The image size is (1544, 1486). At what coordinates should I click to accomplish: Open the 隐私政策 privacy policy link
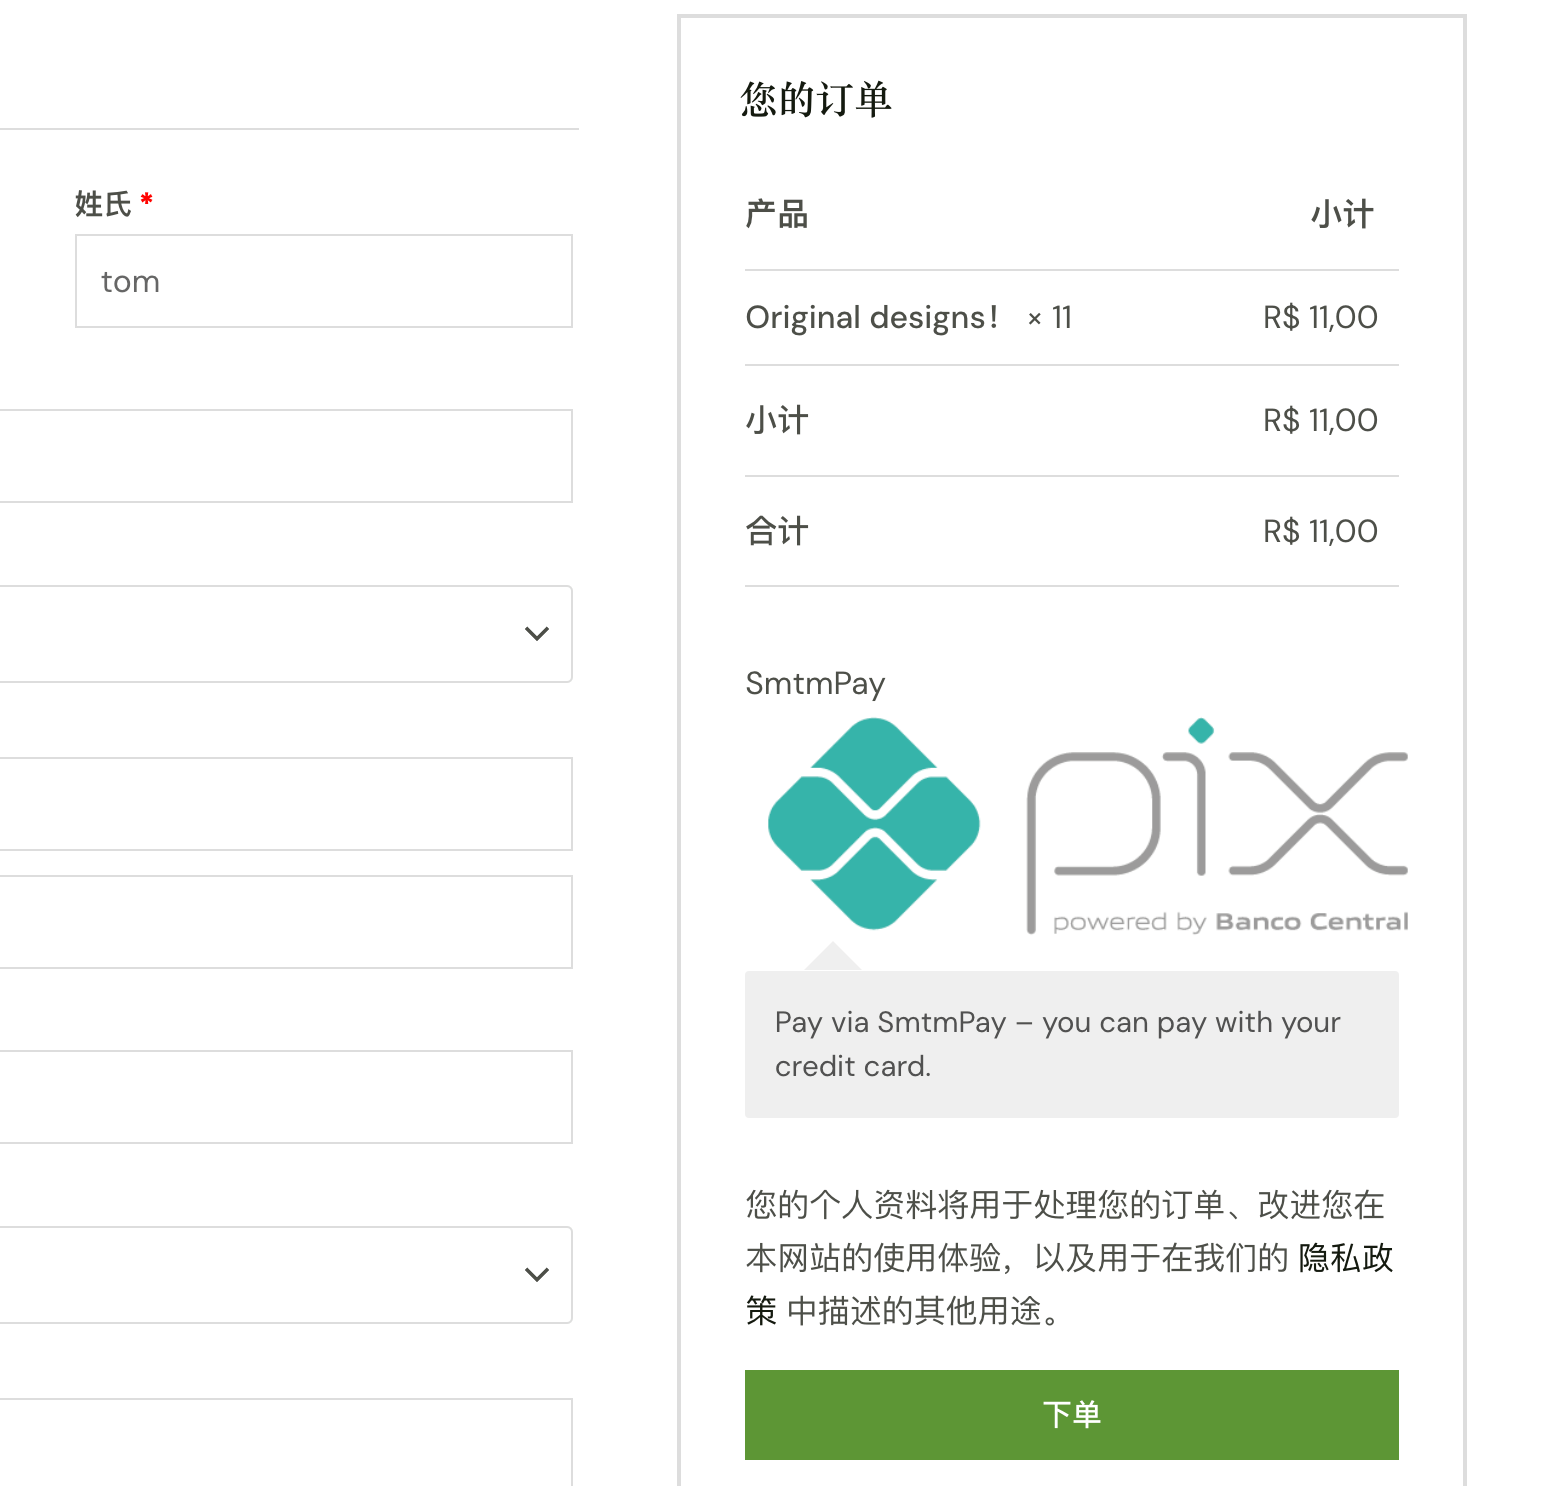(1345, 1258)
